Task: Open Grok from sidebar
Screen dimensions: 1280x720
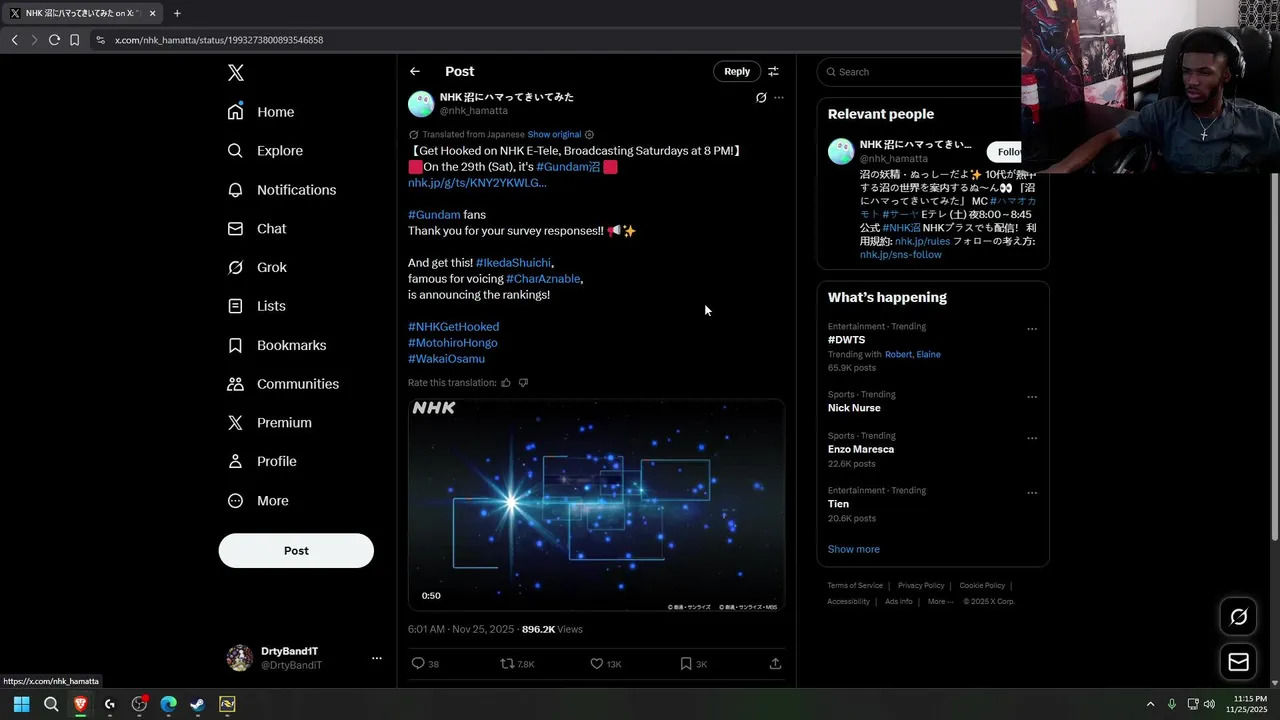Action: pyautogui.click(x=257, y=267)
